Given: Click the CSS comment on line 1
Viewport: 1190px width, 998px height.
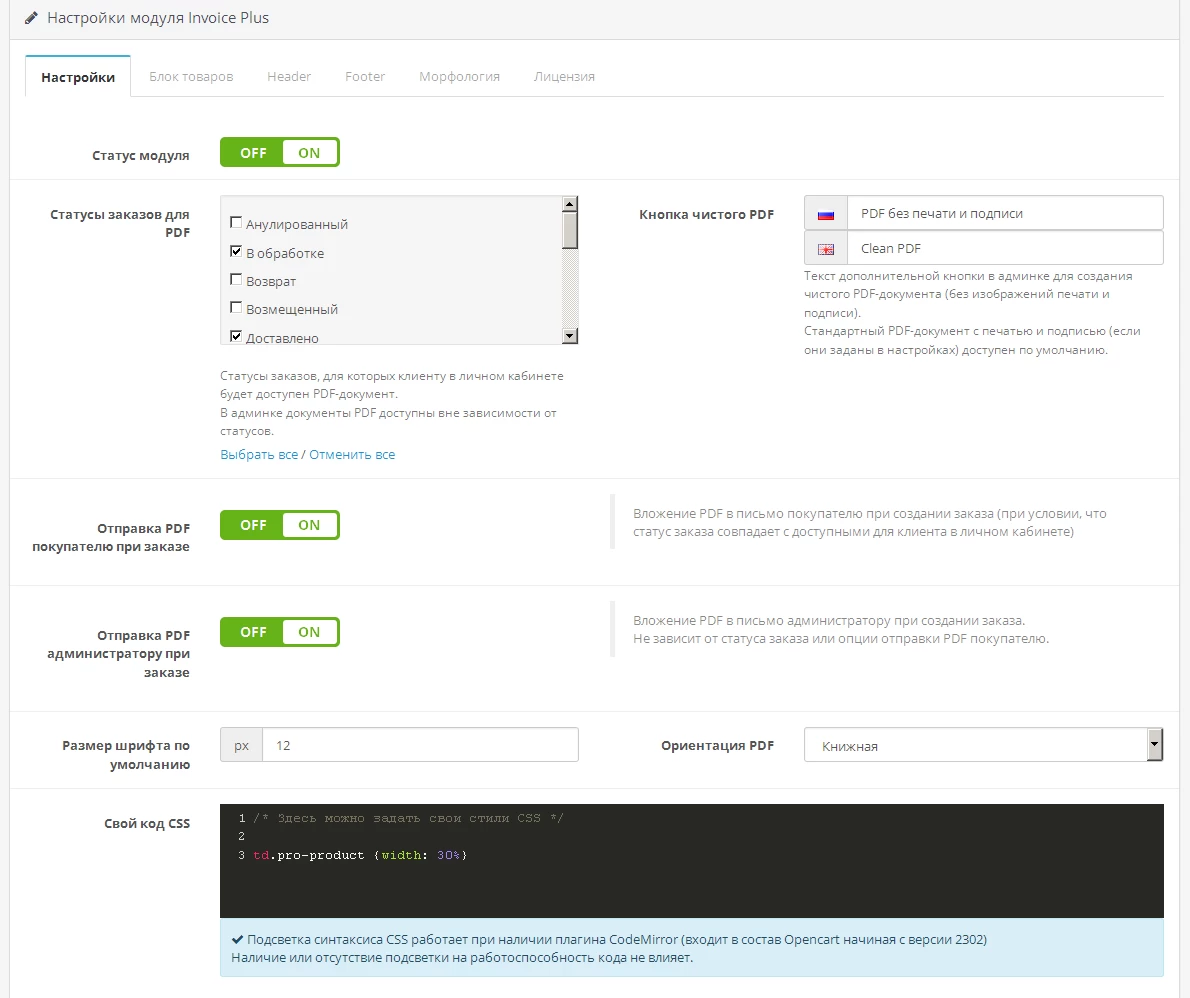Looking at the screenshot, I should point(408,818).
